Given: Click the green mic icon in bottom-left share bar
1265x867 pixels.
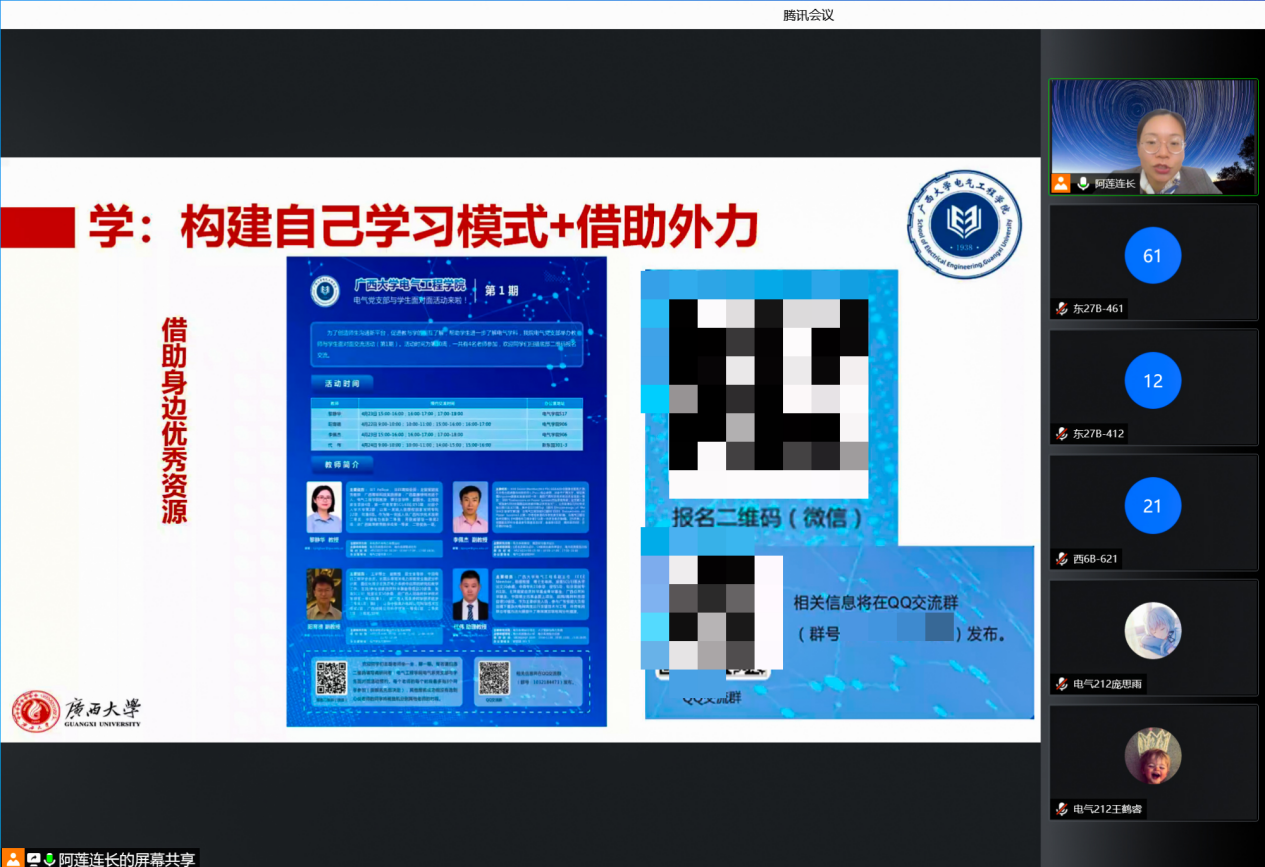Looking at the screenshot, I should (x=49, y=859).
